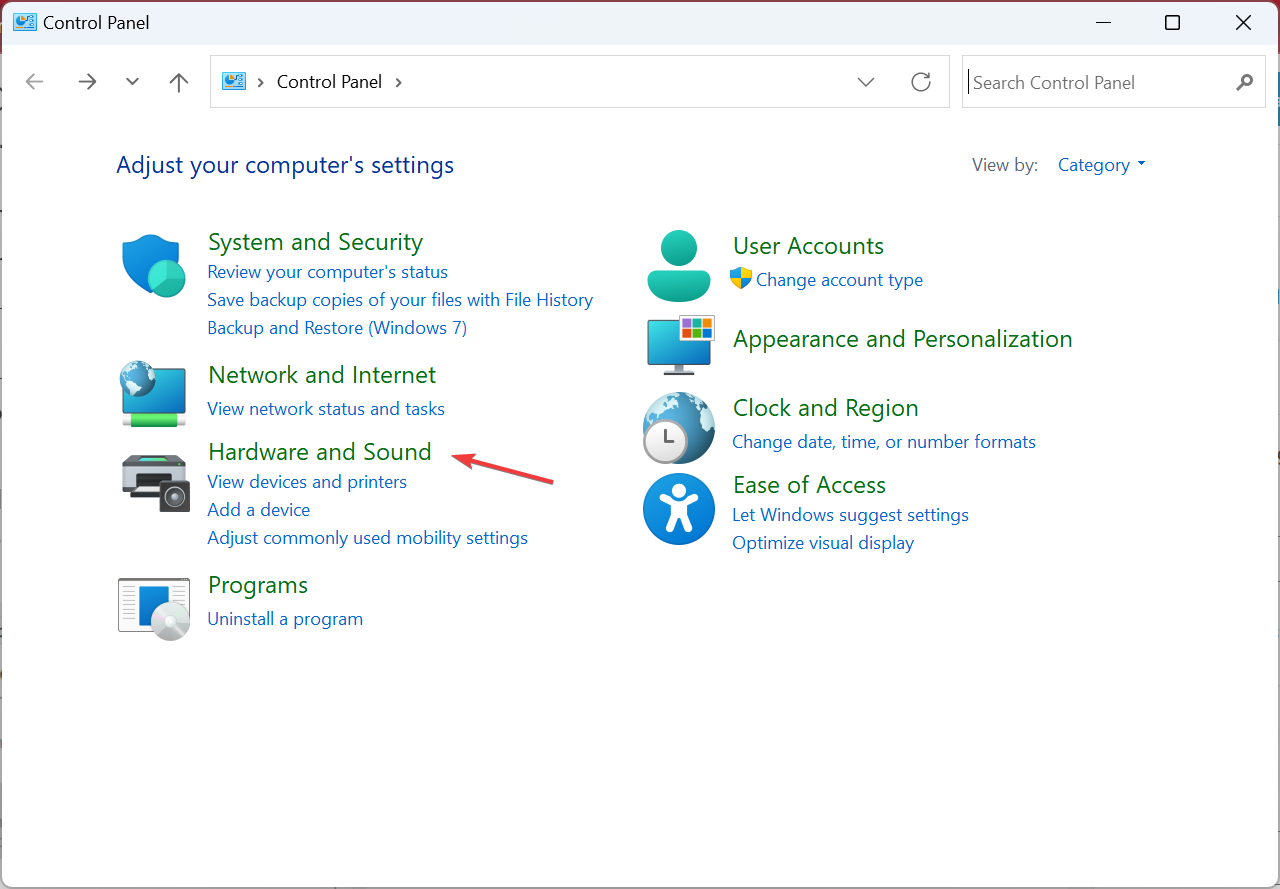Expand the chevron after Control Panel breadcrumb
Screen dimensions: 1280x889
pyautogui.click(x=398, y=82)
